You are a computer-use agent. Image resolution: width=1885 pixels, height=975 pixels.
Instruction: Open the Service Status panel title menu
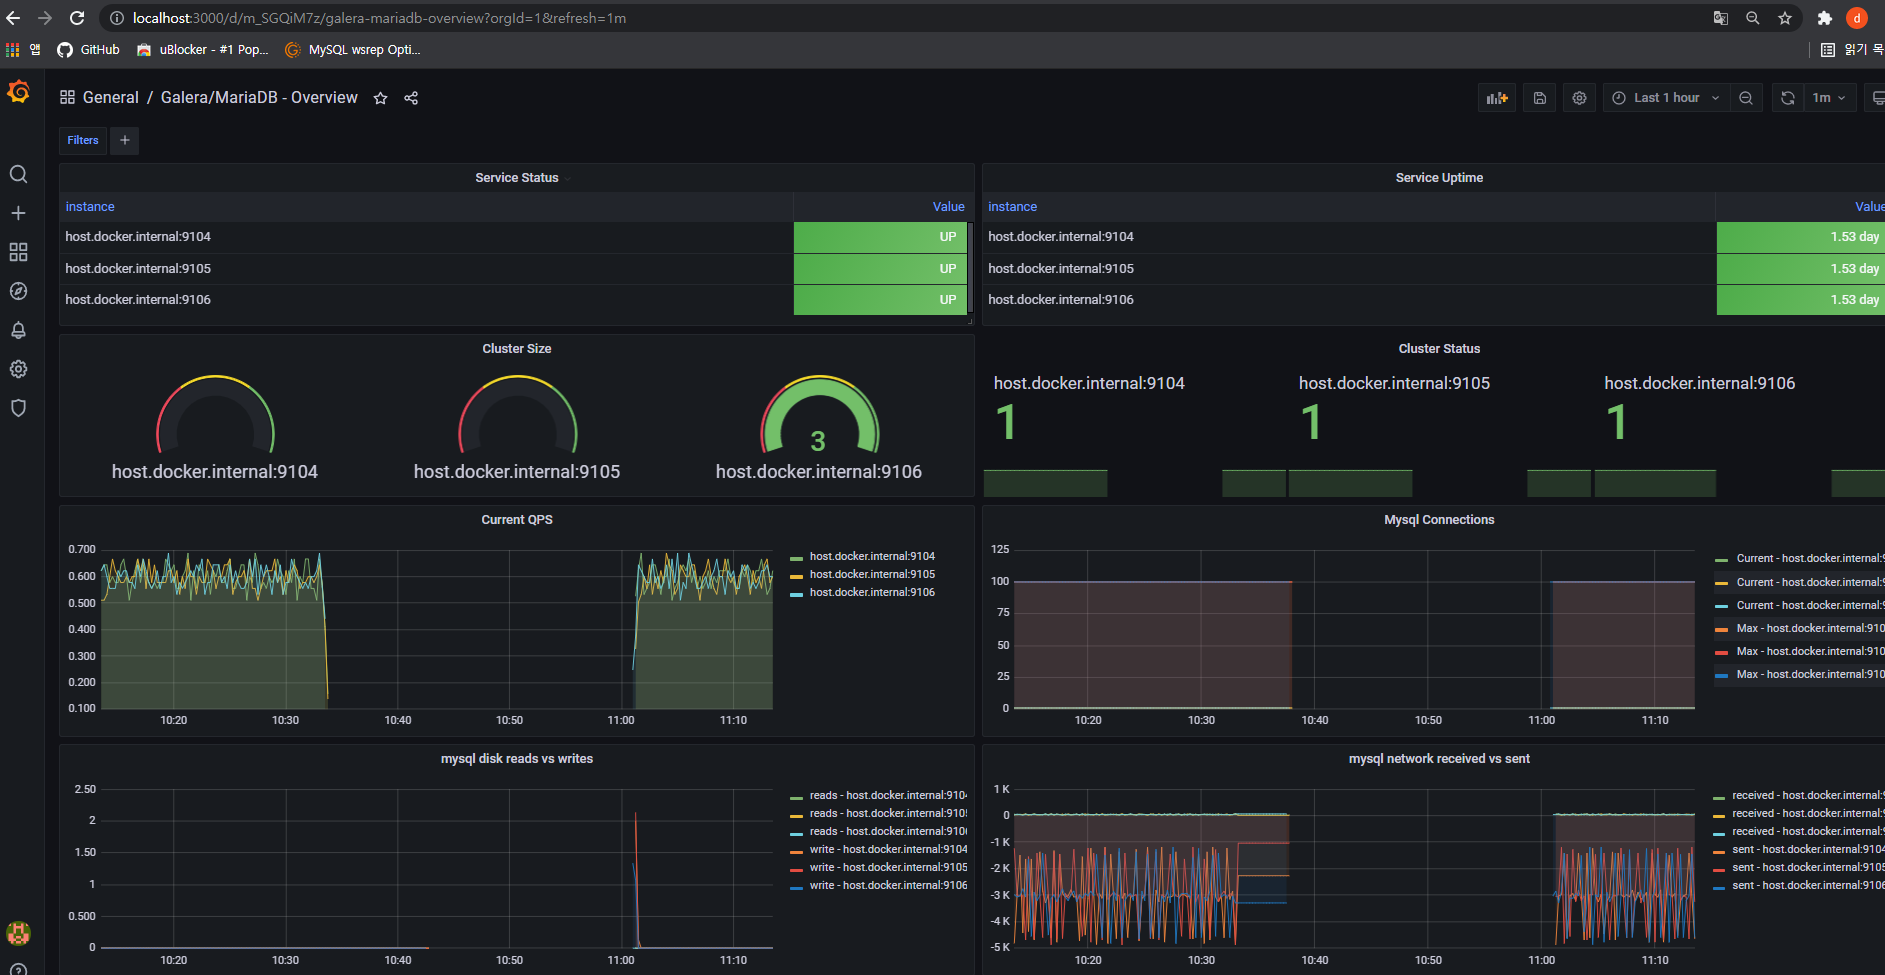516,178
